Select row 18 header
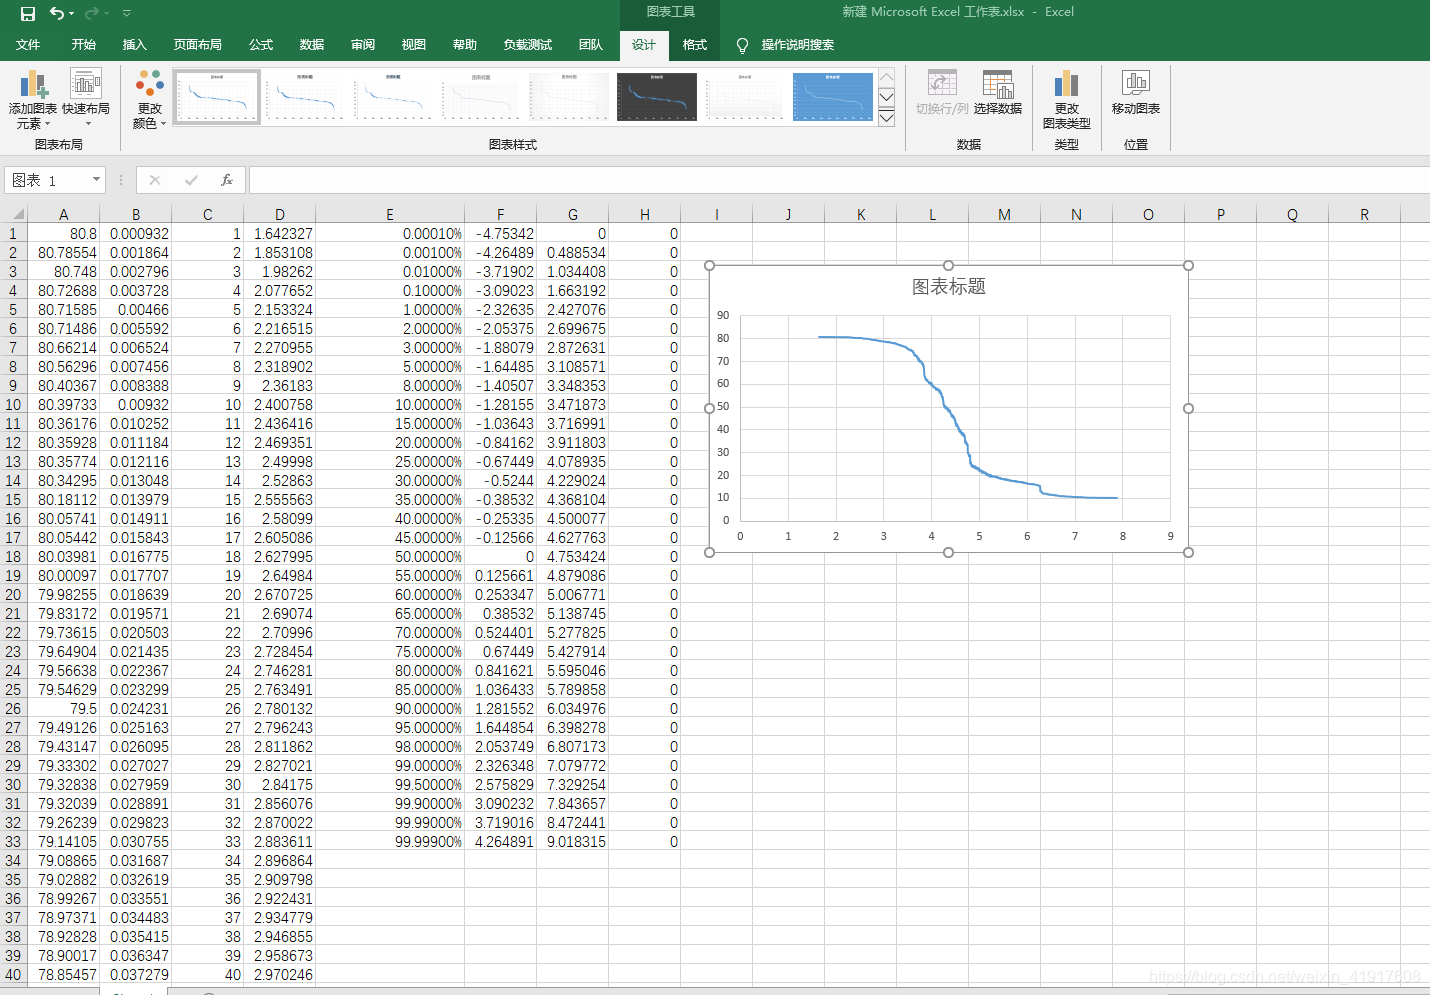 pos(13,557)
